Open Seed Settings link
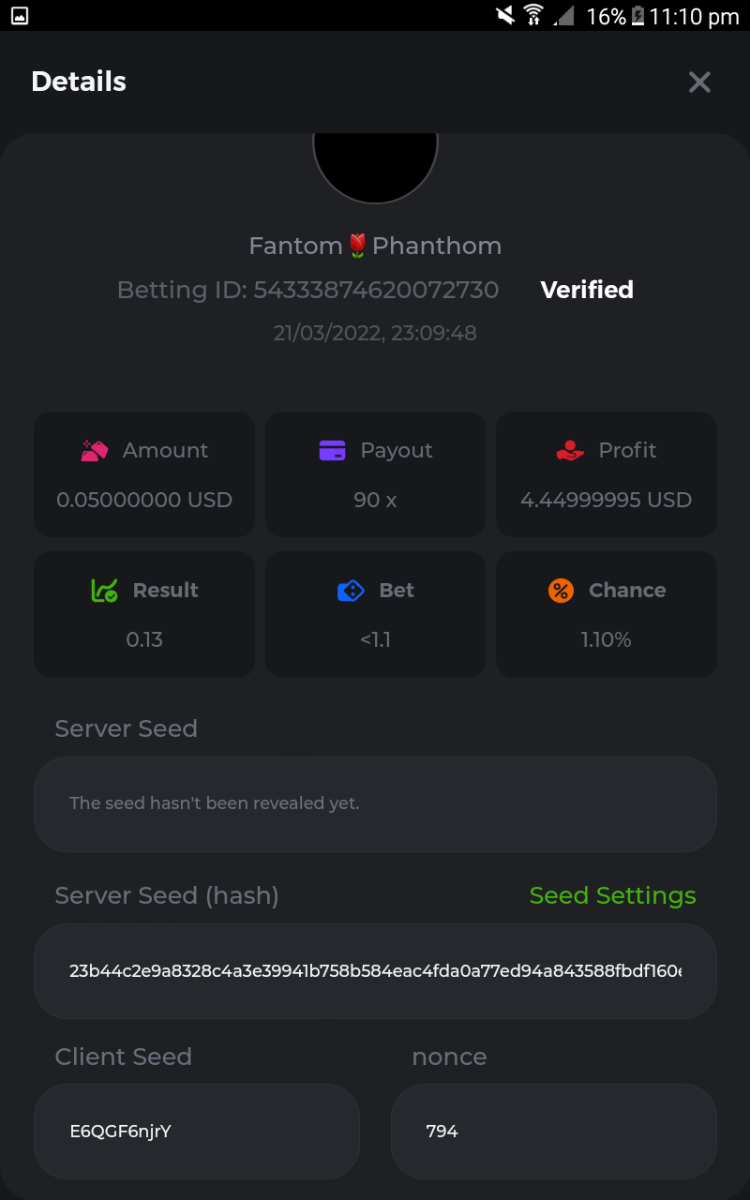This screenshot has height=1200, width=750. pos(612,896)
